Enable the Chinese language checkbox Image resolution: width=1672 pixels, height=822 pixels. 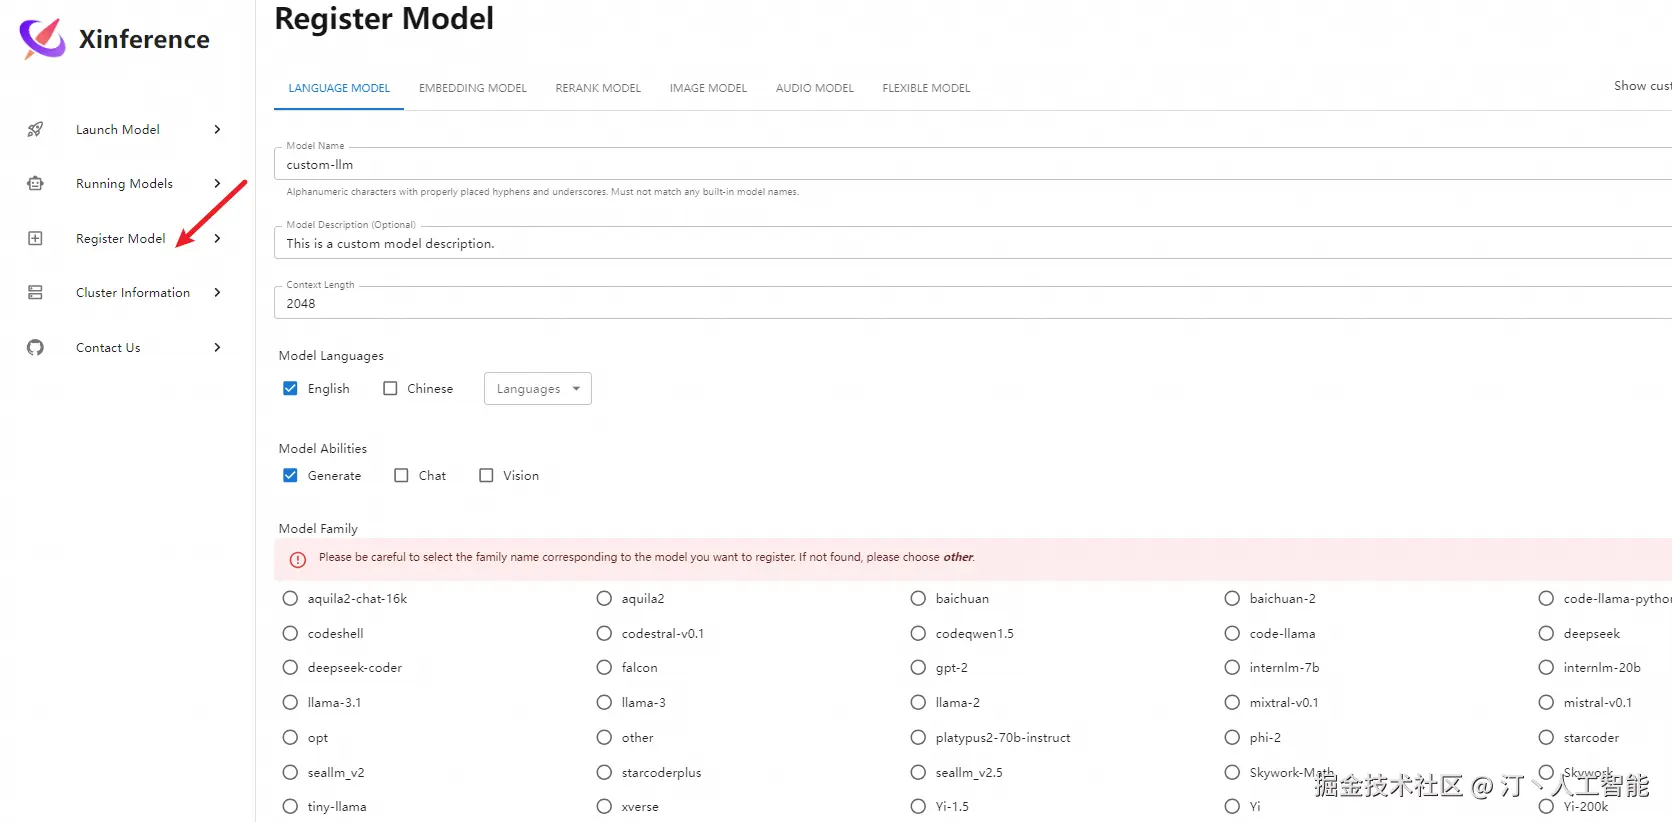point(390,389)
